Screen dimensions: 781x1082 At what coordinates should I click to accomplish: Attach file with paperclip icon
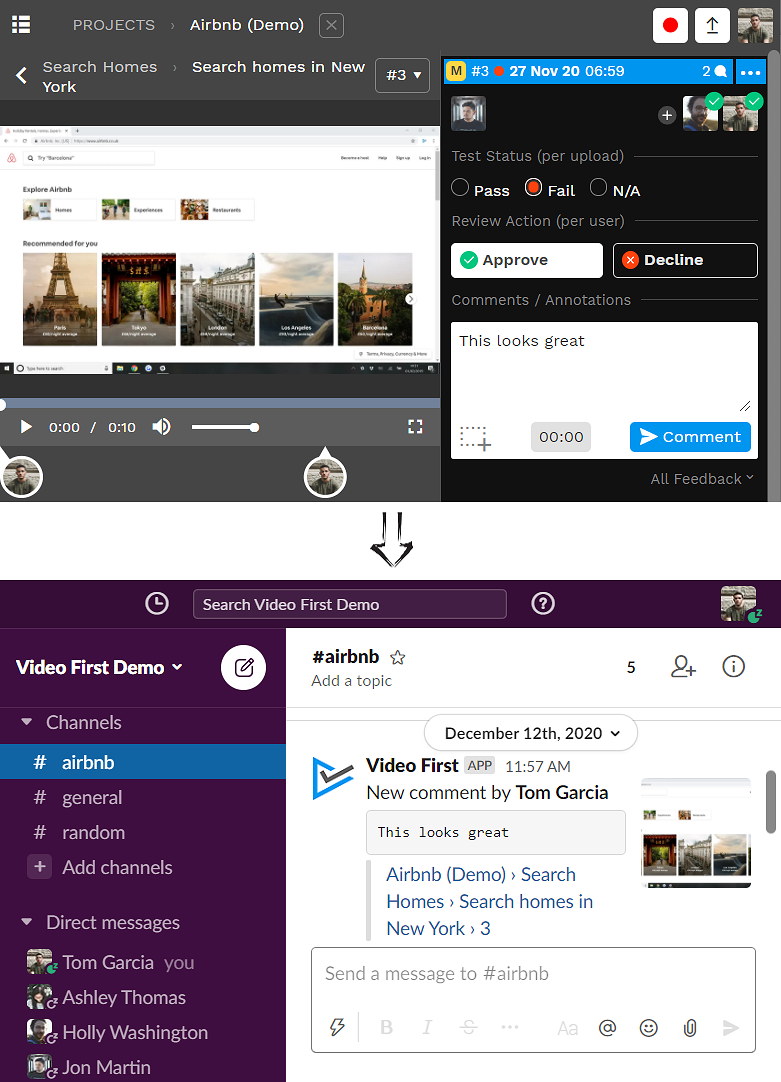point(689,1028)
